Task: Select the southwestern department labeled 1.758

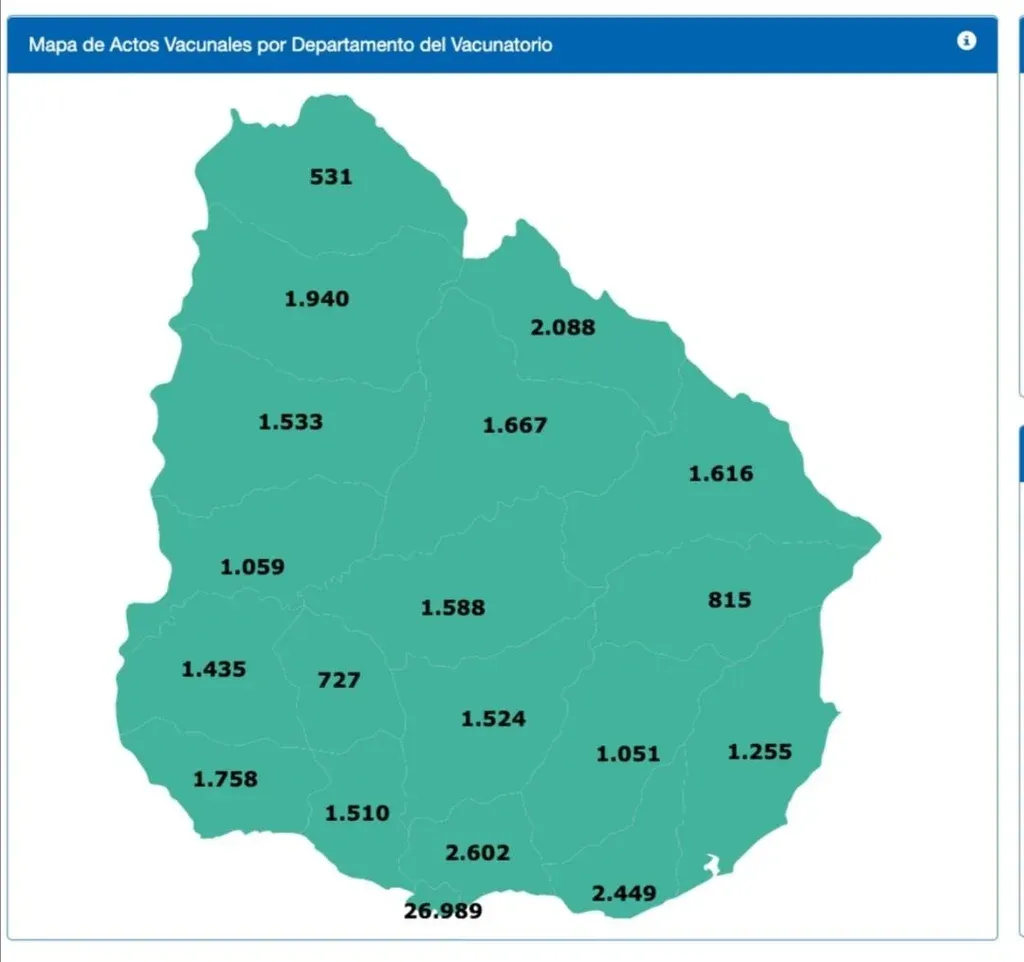Action: [x=225, y=778]
